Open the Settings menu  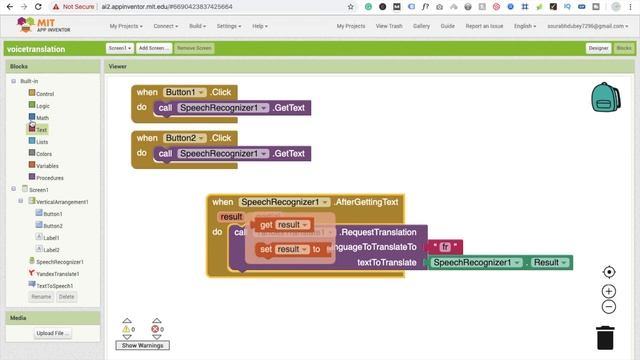click(x=229, y=26)
